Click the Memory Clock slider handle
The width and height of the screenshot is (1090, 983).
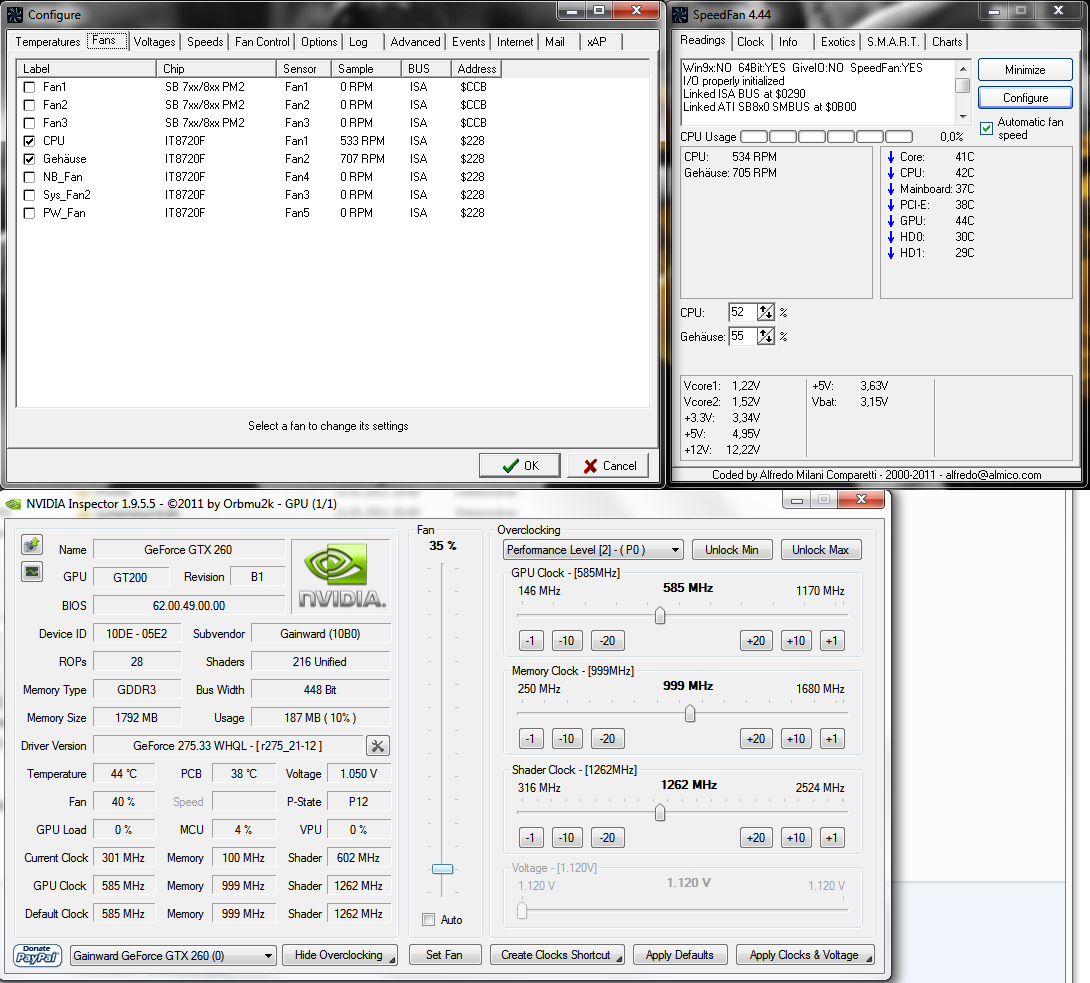[x=690, y=714]
